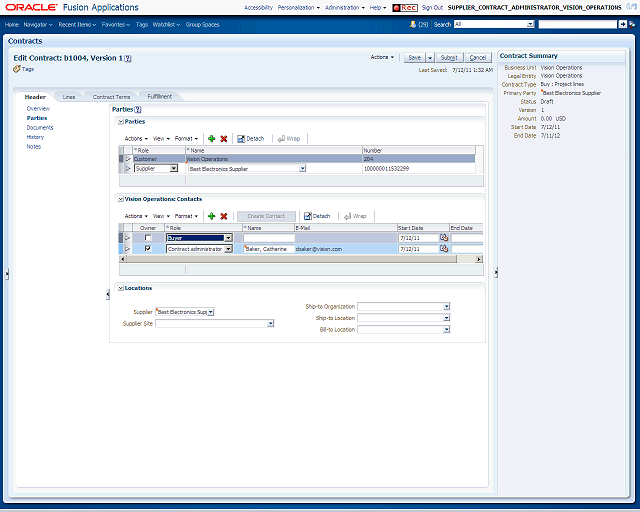Open calendar picker for Contract administrator start date

tap(444, 248)
